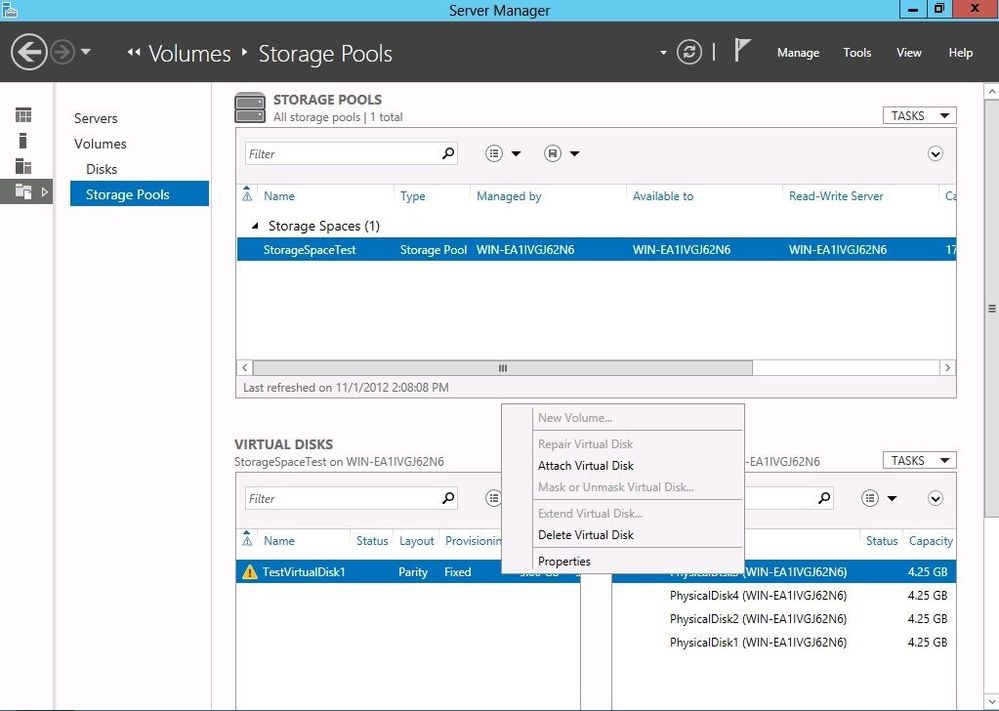Select Properties in context menu
This screenshot has width=999, height=711.
pyautogui.click(x=564, y=561)
